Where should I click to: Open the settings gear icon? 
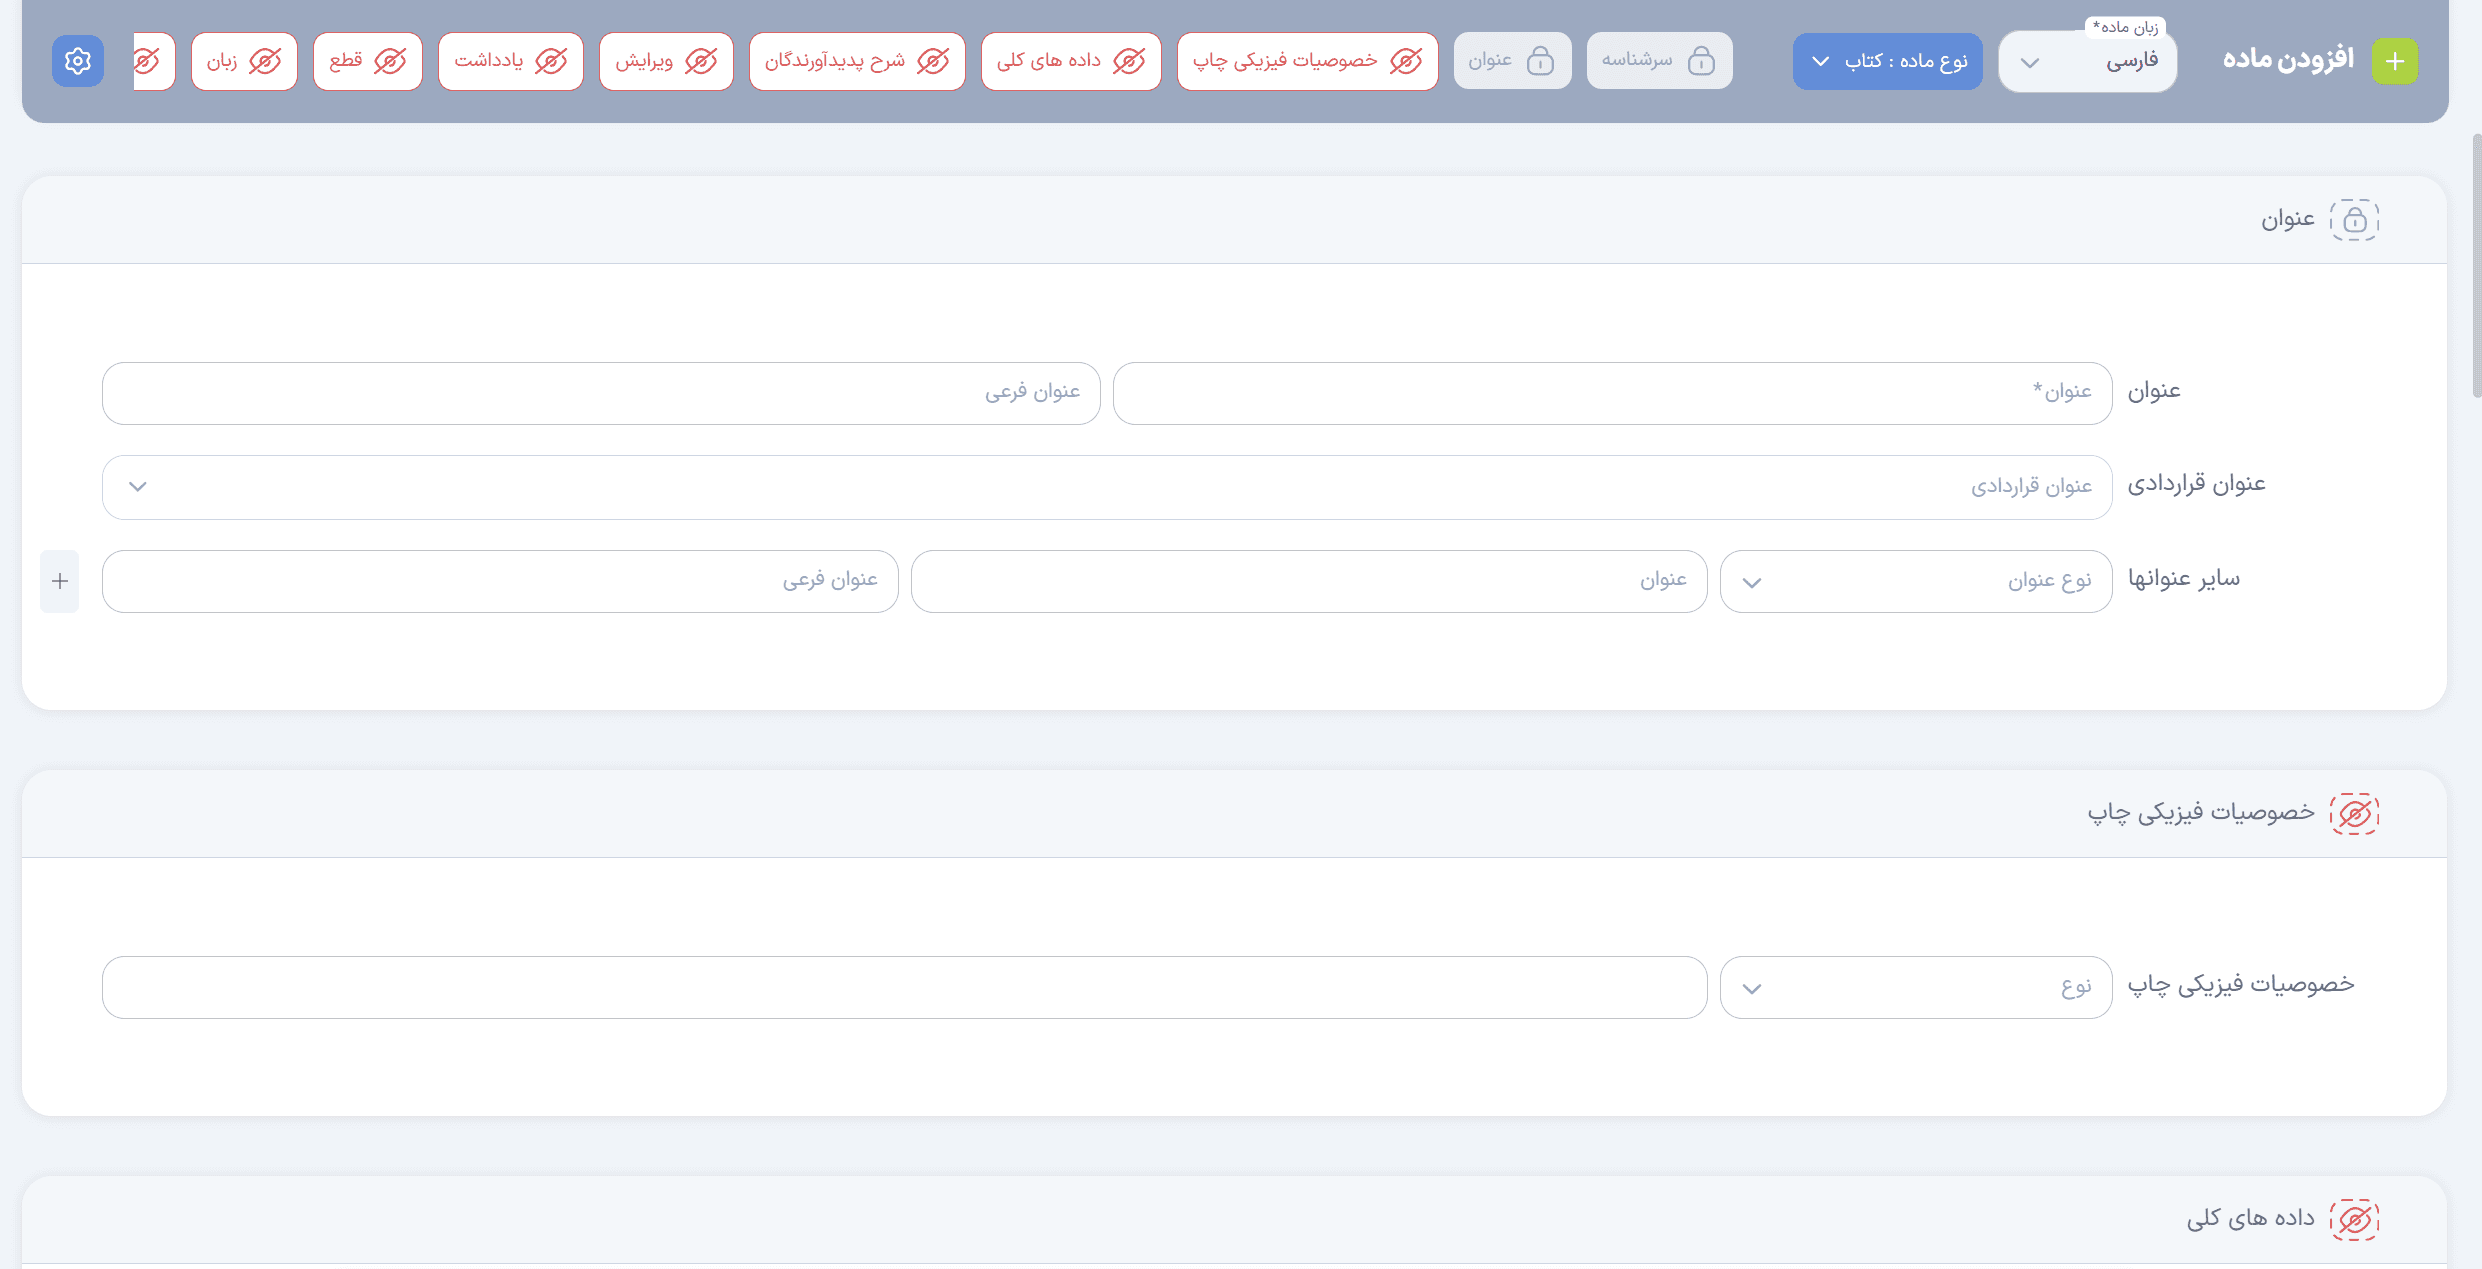pyautogui.click(x=77, y=60)
